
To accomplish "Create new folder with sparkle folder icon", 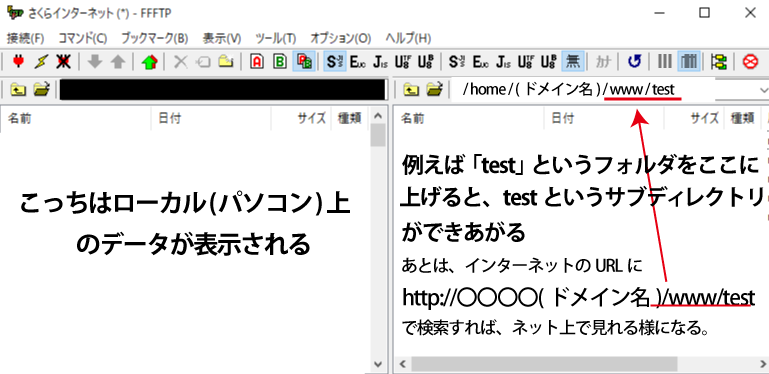I will coord(226,62).
